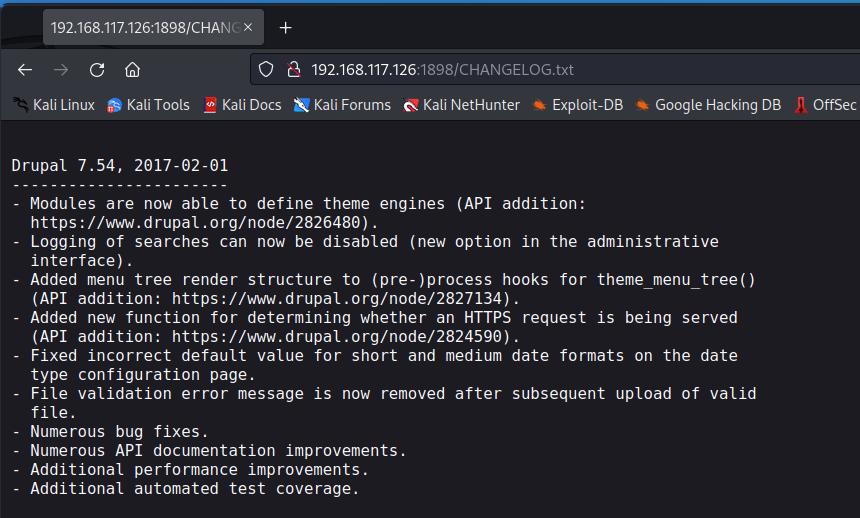Screen dimensions: 860x518
Task: Open the OffSec bookmark
Action: pyautogui.click(x=825, y=105)
